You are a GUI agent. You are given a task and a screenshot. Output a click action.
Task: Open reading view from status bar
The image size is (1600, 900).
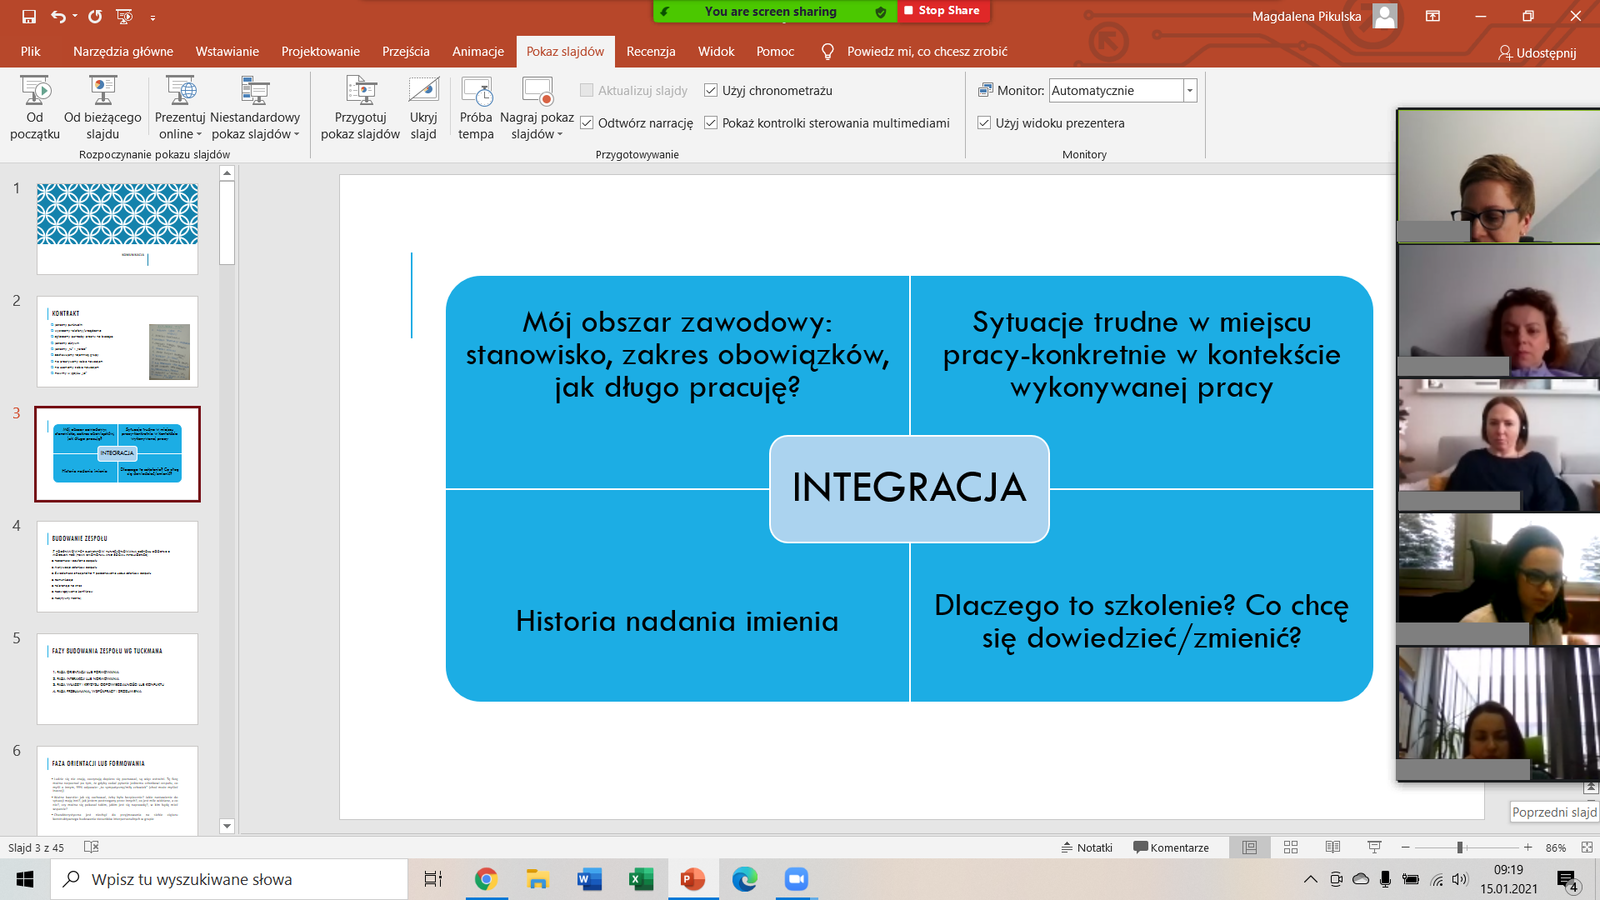(x=1332, y=847)
